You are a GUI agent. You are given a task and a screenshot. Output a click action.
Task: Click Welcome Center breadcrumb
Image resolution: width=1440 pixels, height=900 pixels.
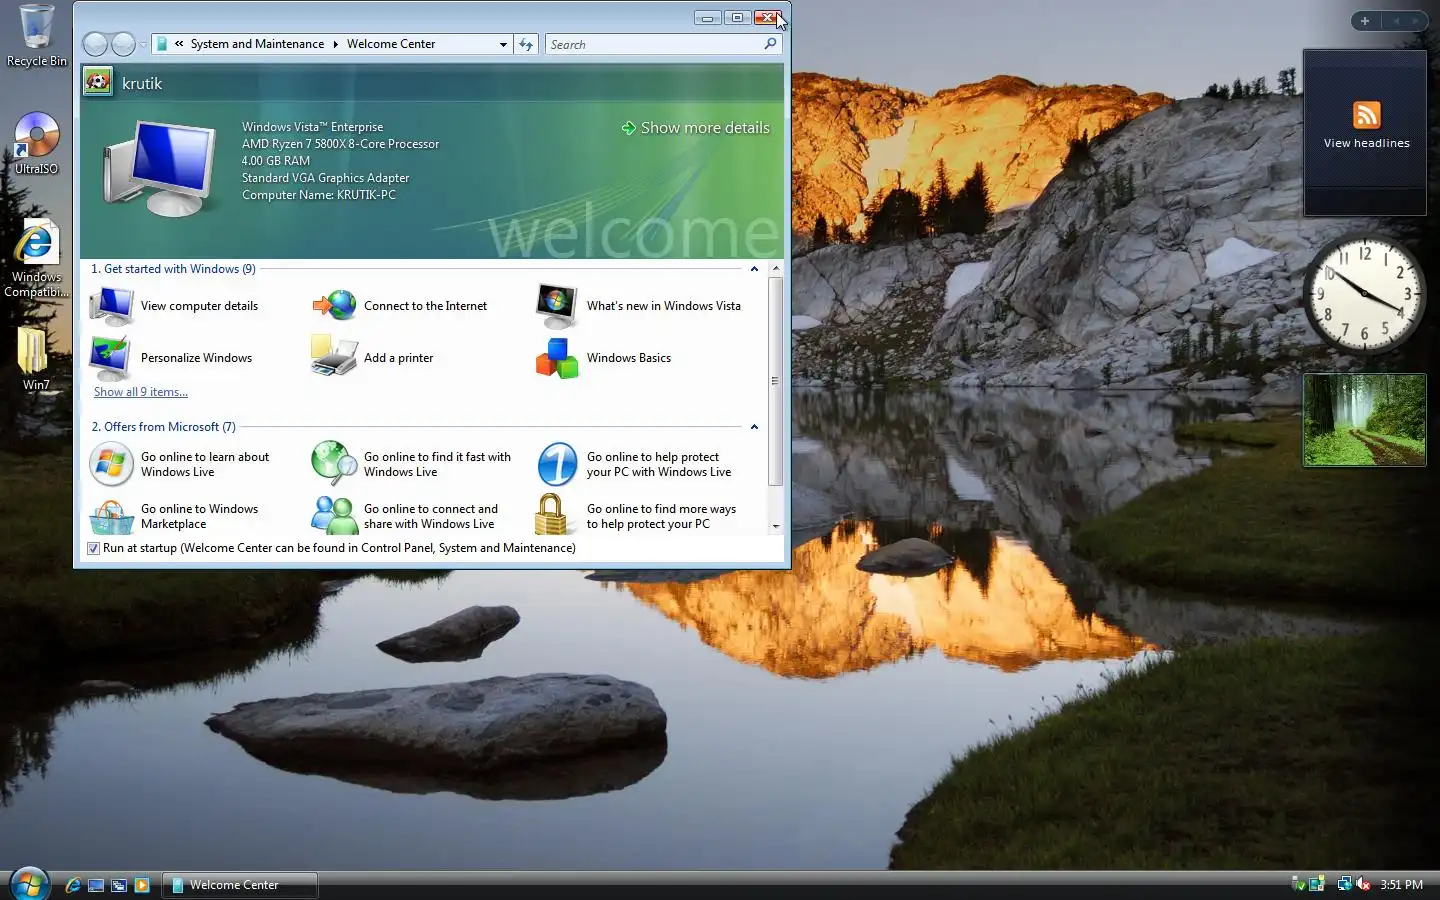(391, 44)
